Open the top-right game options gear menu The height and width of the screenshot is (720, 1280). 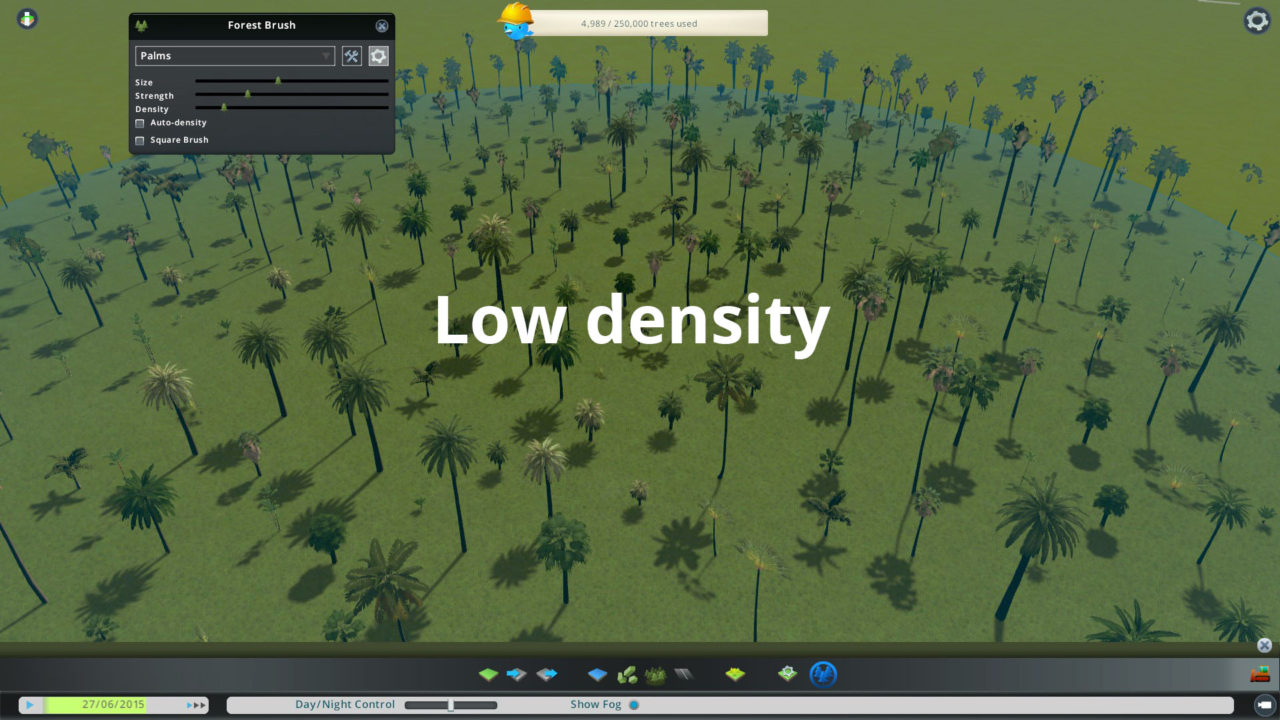[1256, 20]
